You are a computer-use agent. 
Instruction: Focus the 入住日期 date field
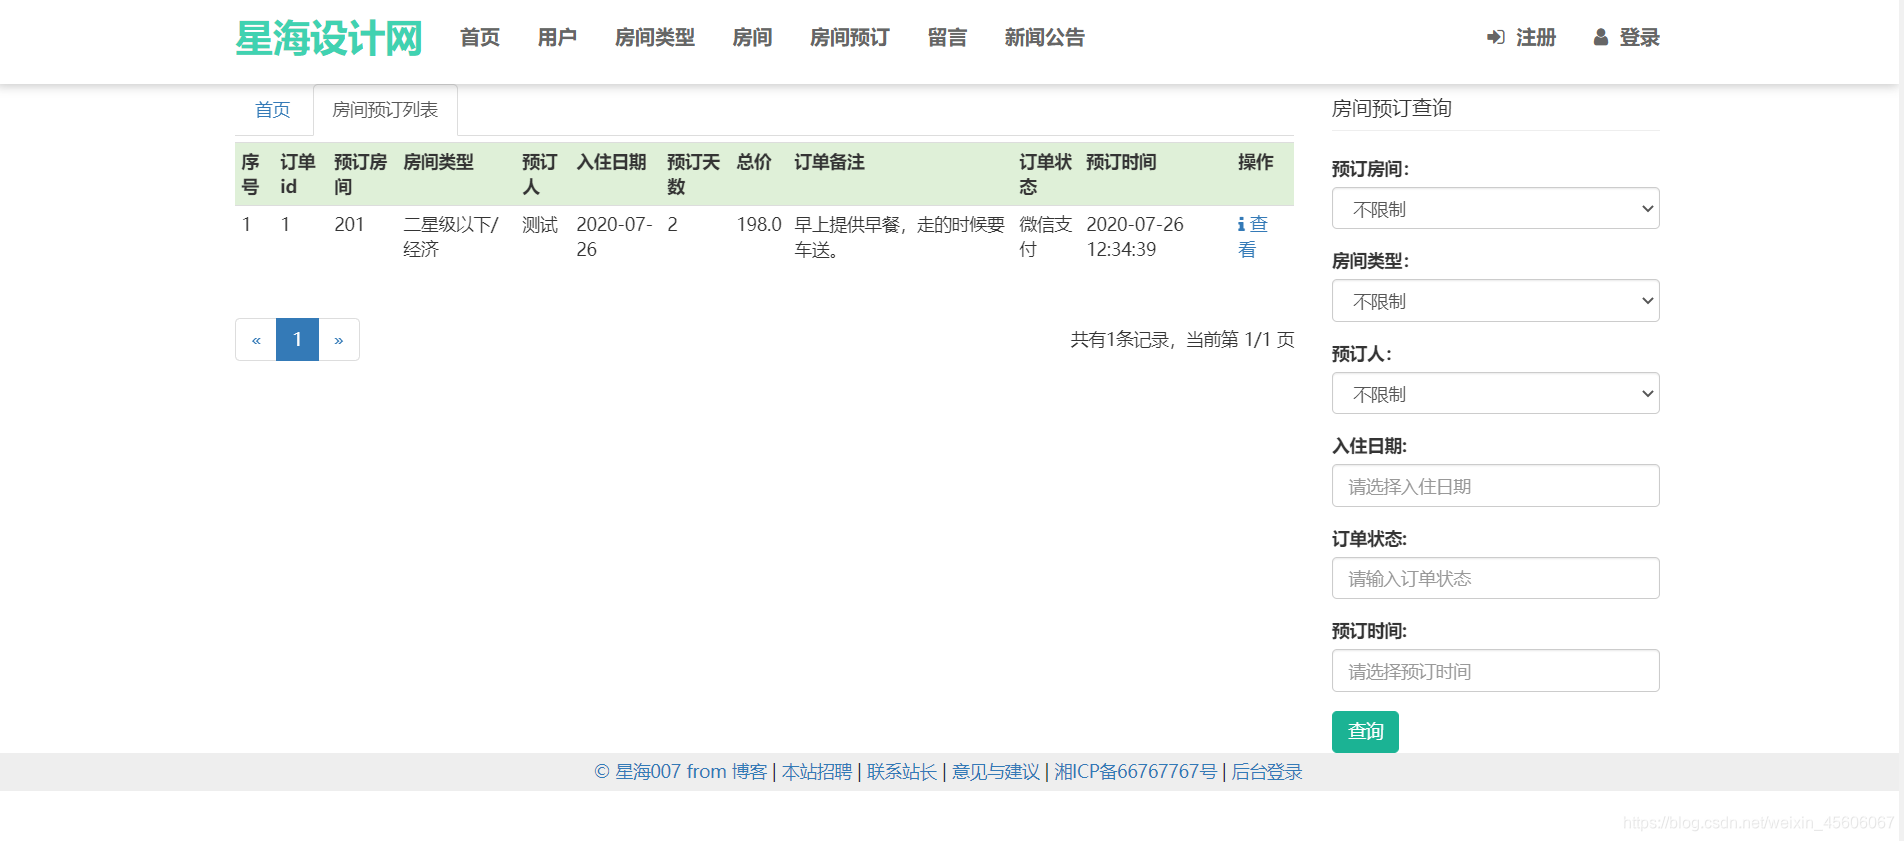click(1495, 486)
